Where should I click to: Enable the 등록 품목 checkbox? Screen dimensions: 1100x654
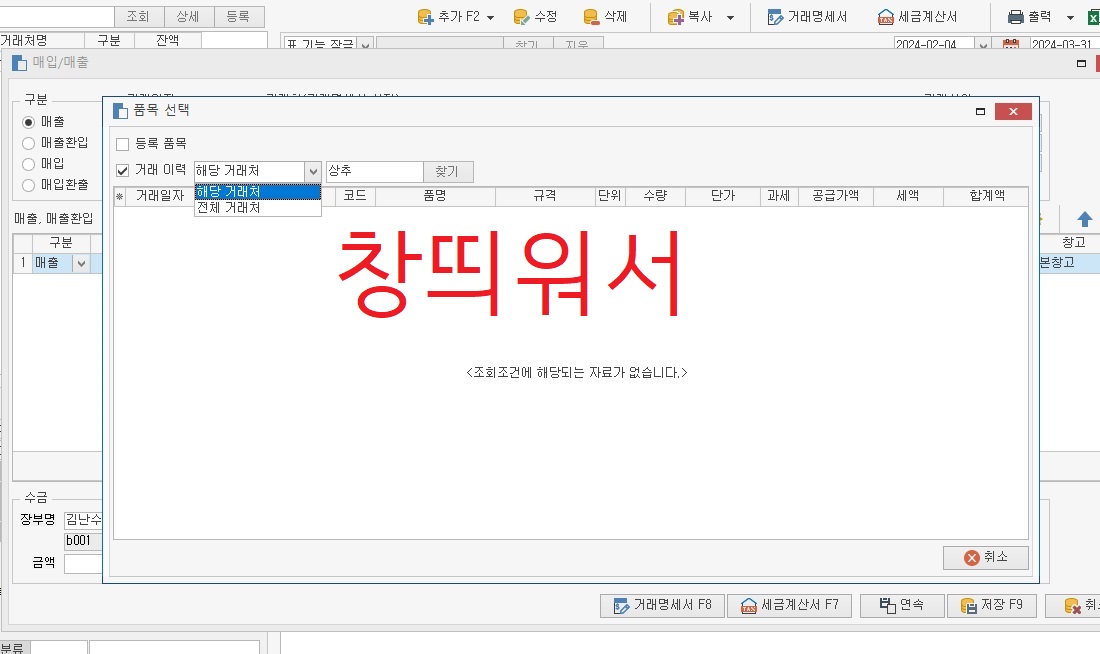click(123, 144)
